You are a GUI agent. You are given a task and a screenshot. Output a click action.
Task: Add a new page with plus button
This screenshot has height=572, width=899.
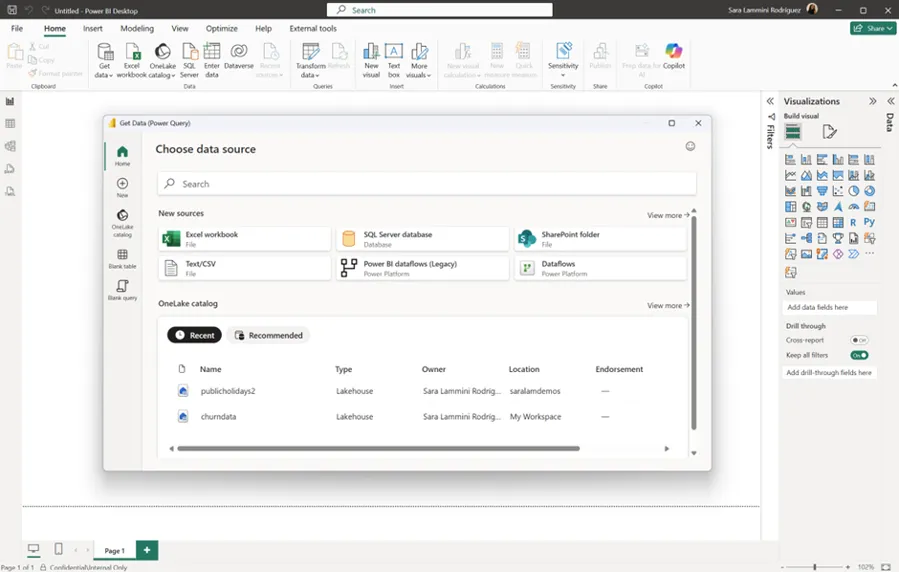147,550
